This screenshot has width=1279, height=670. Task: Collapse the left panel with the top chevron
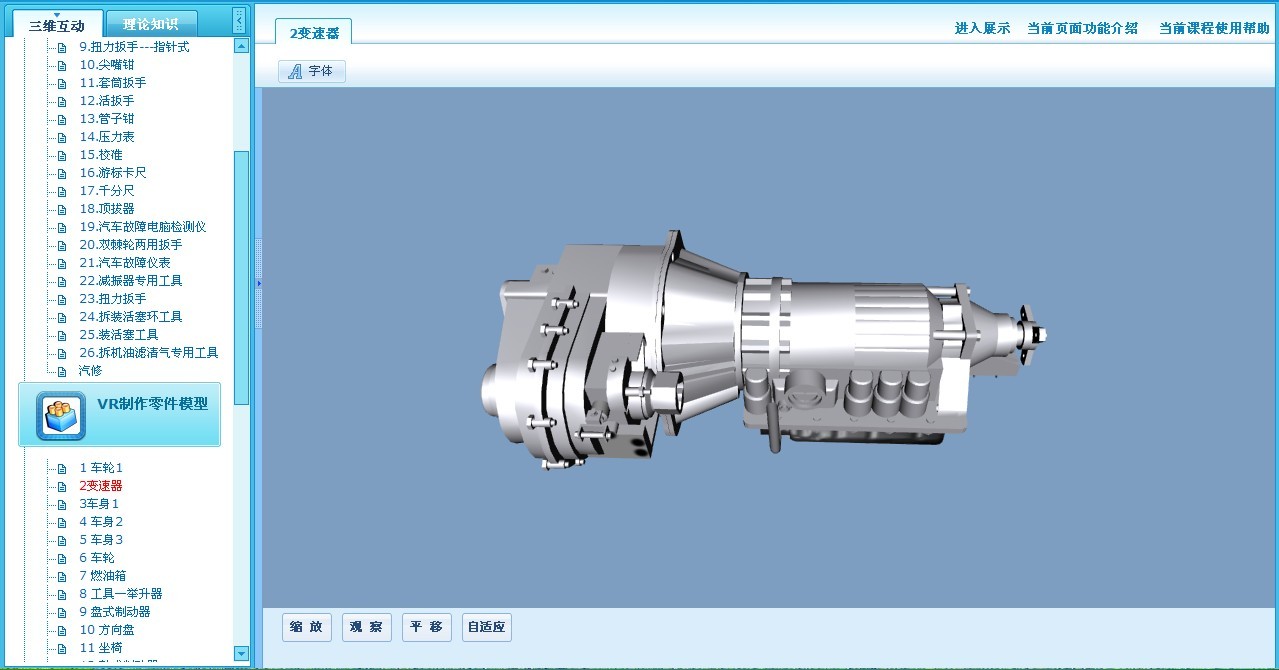pyautogui.click(x=238, y=20)
